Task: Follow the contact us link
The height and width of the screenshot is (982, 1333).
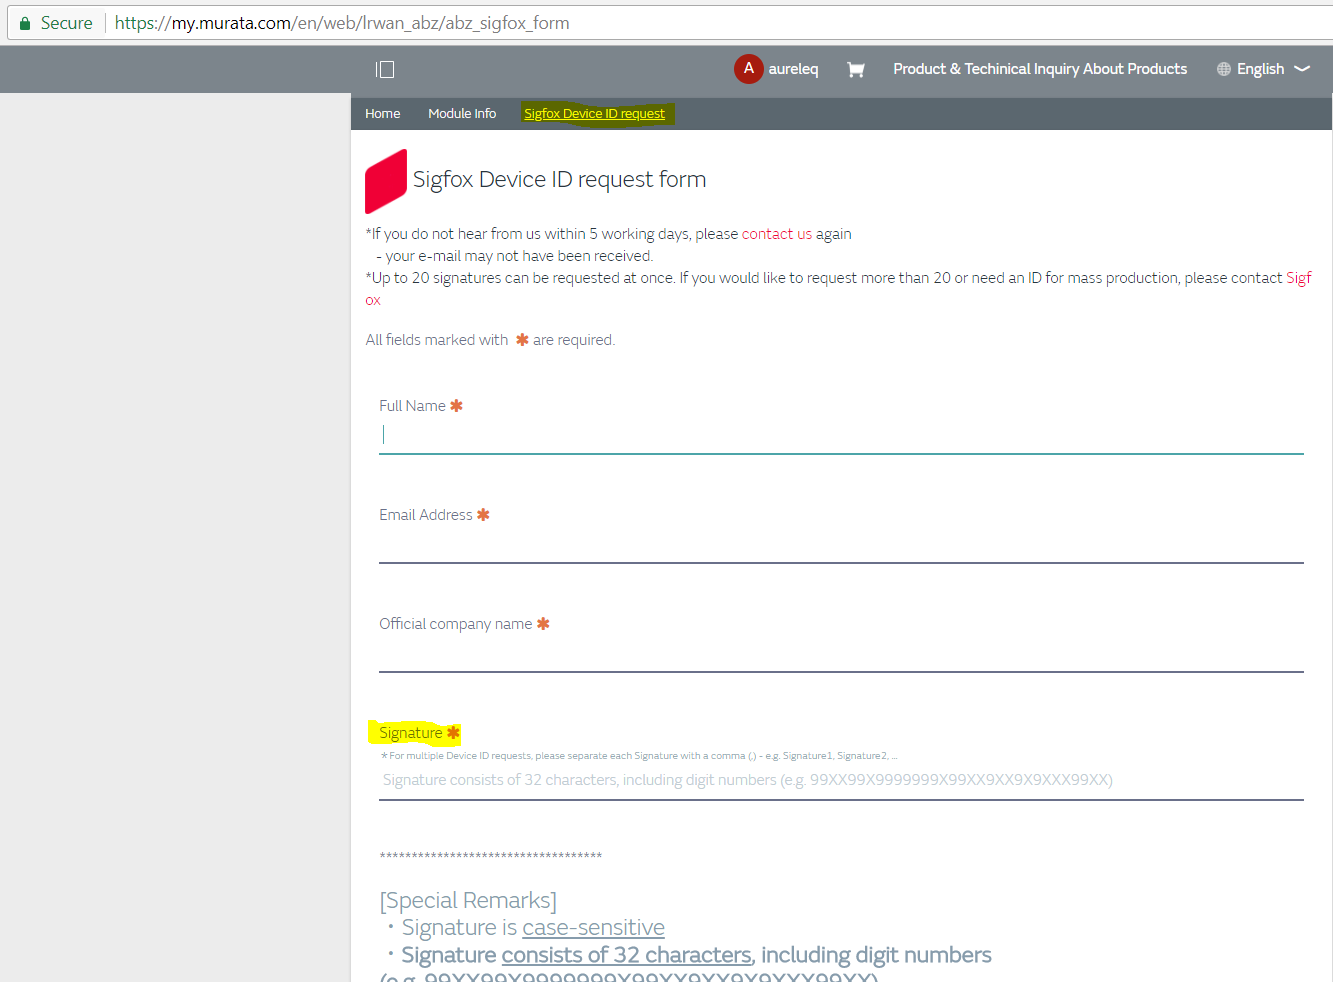Action: (x=776, y=234)
